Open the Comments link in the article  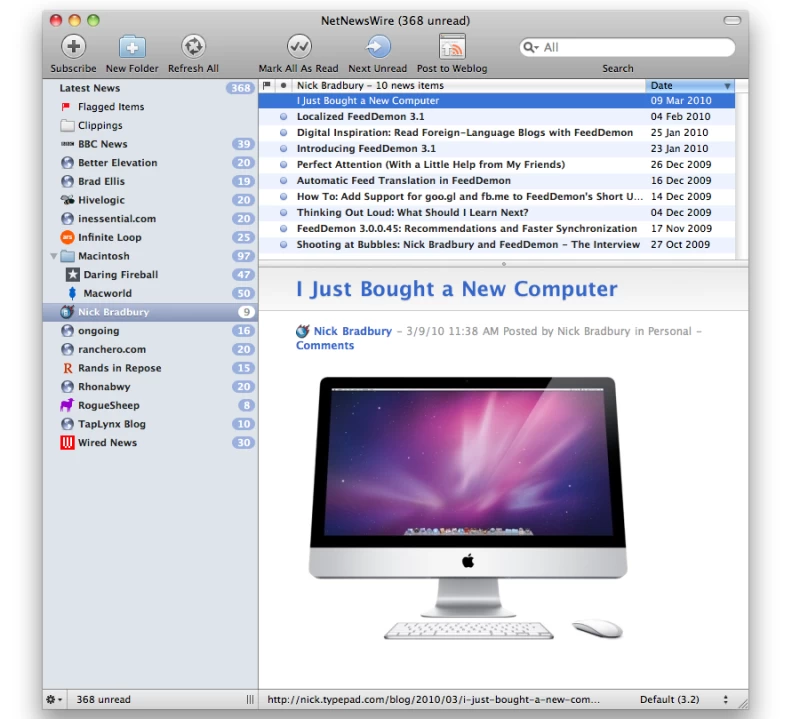coord(325,346)
